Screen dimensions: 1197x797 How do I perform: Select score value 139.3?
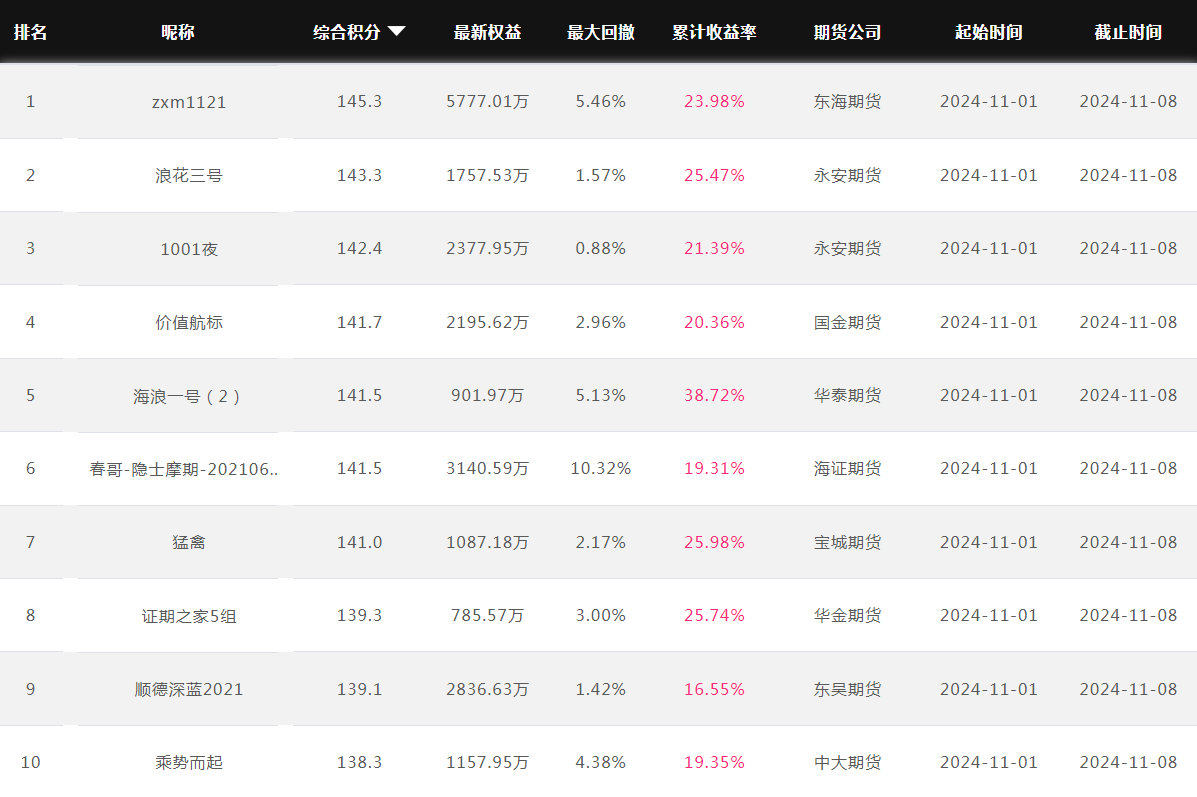[x=360, y=615]
